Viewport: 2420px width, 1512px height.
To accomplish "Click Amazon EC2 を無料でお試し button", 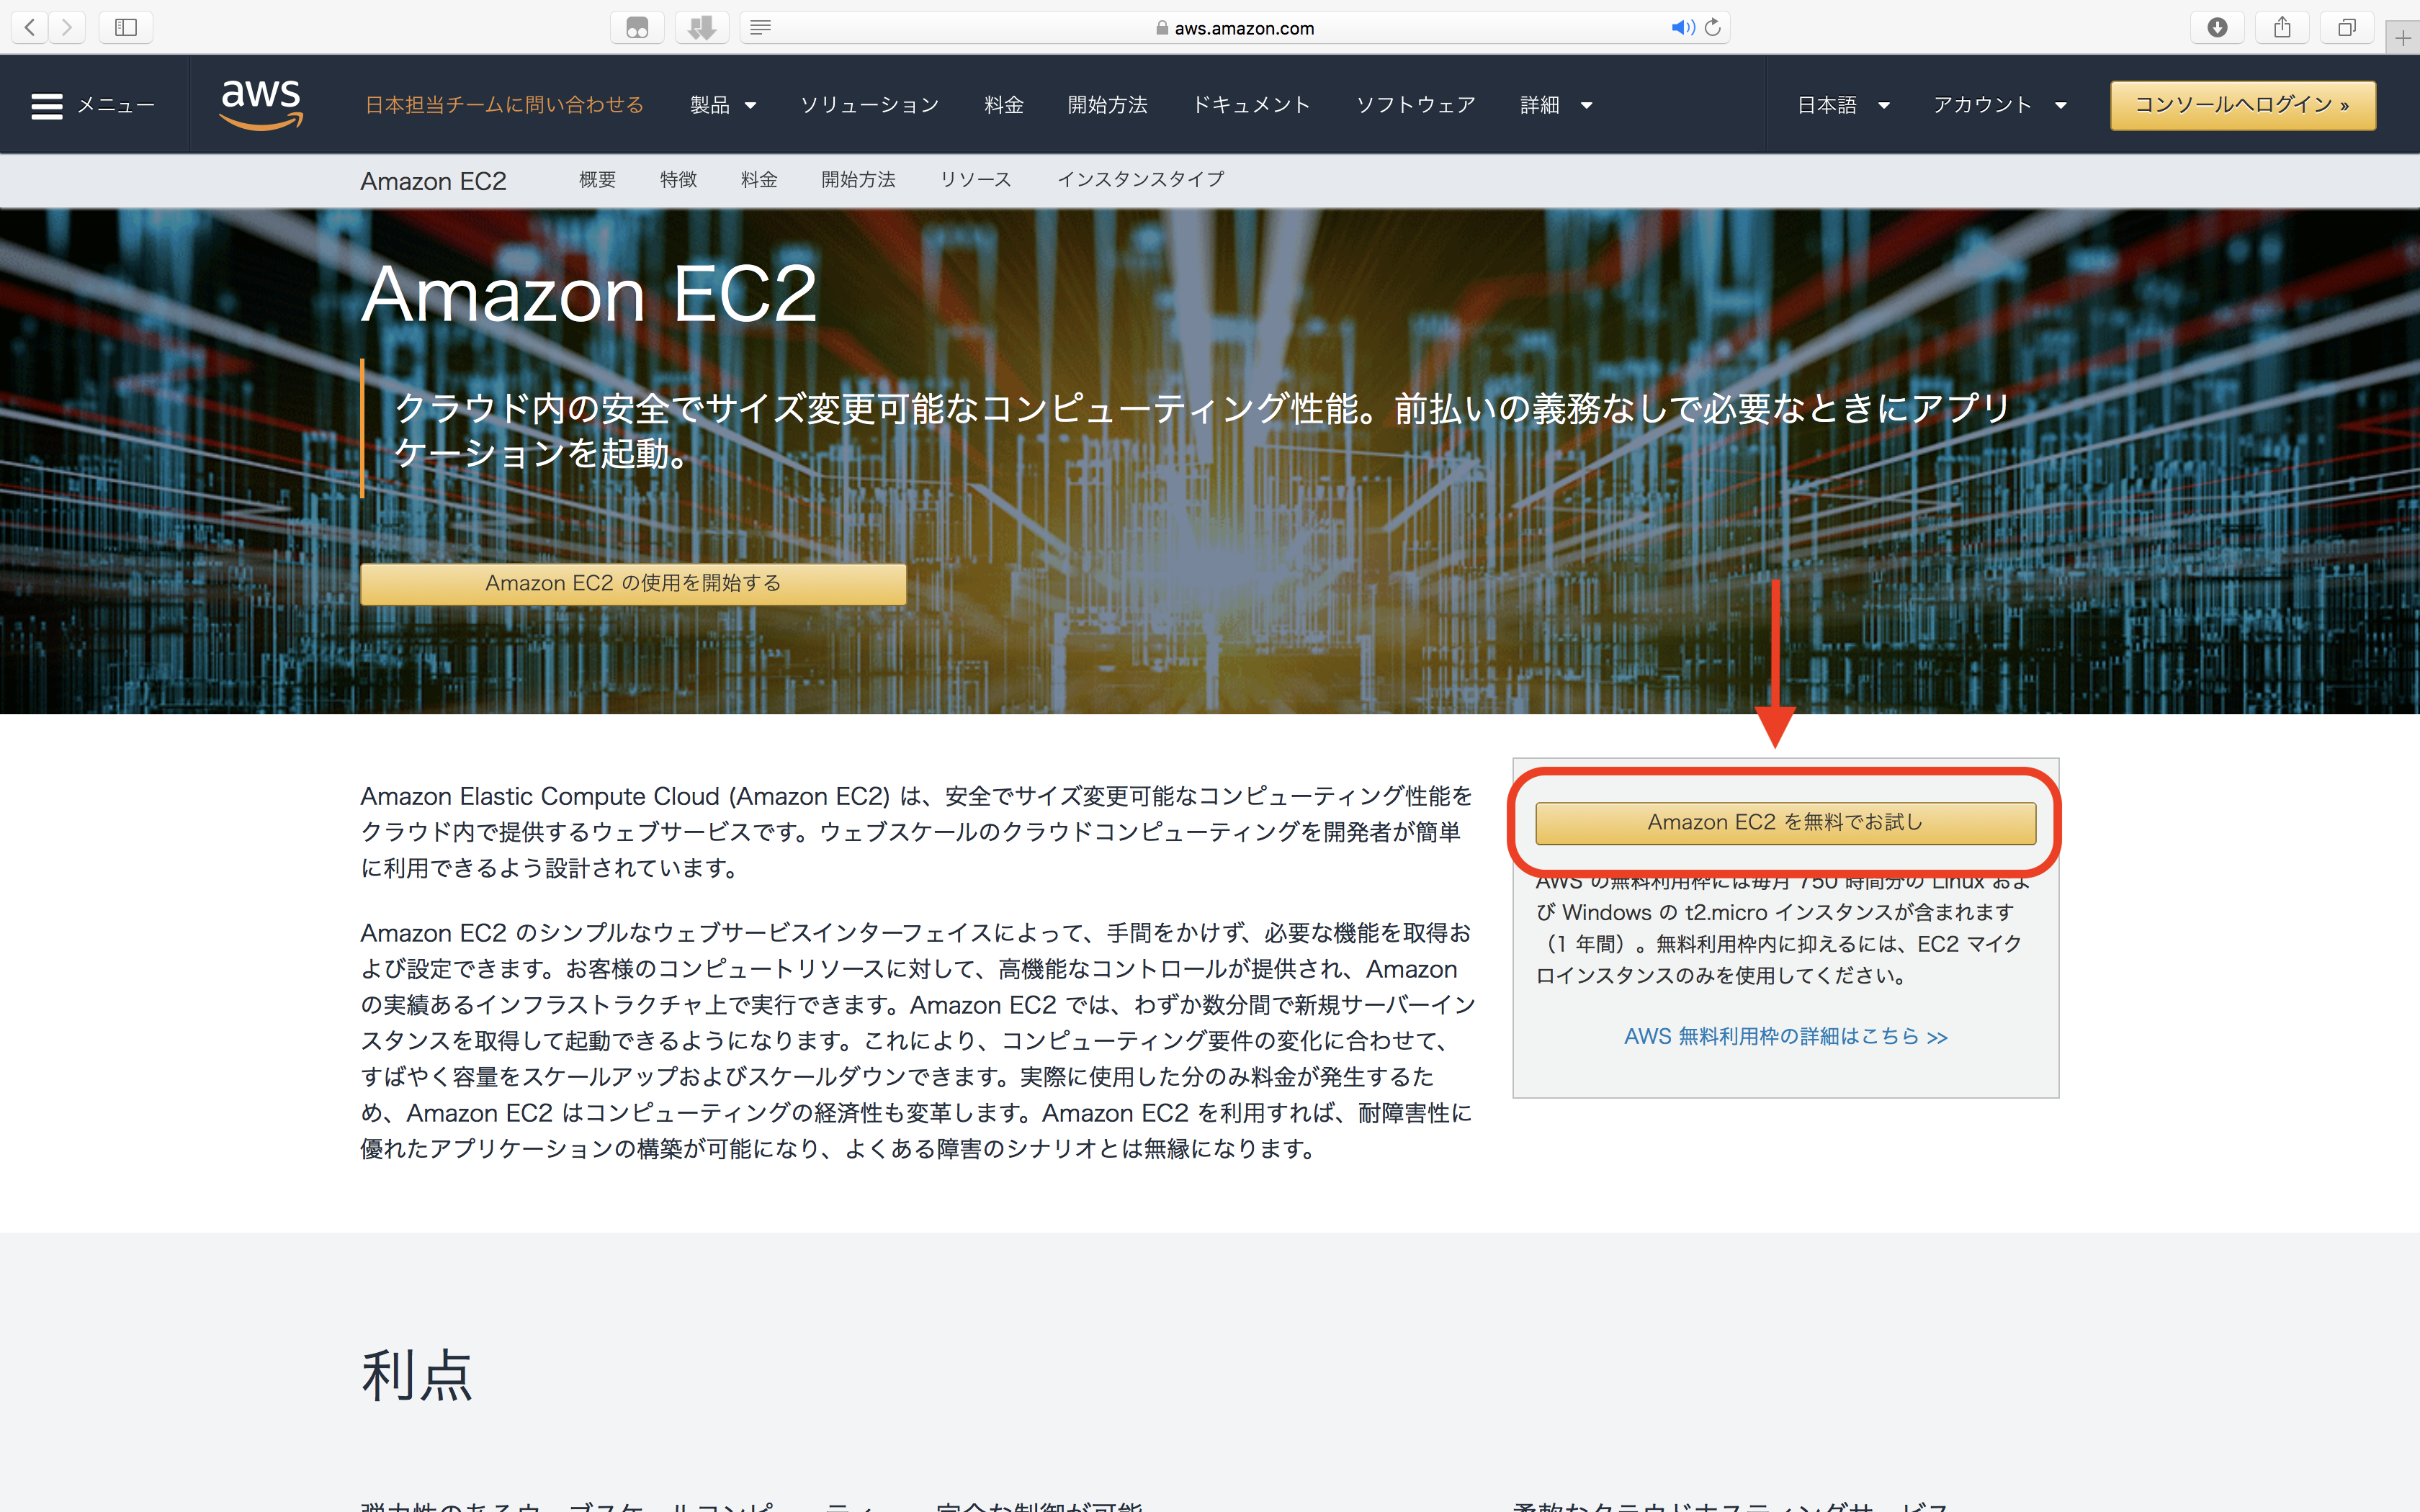I will (x=1785, y=822).
